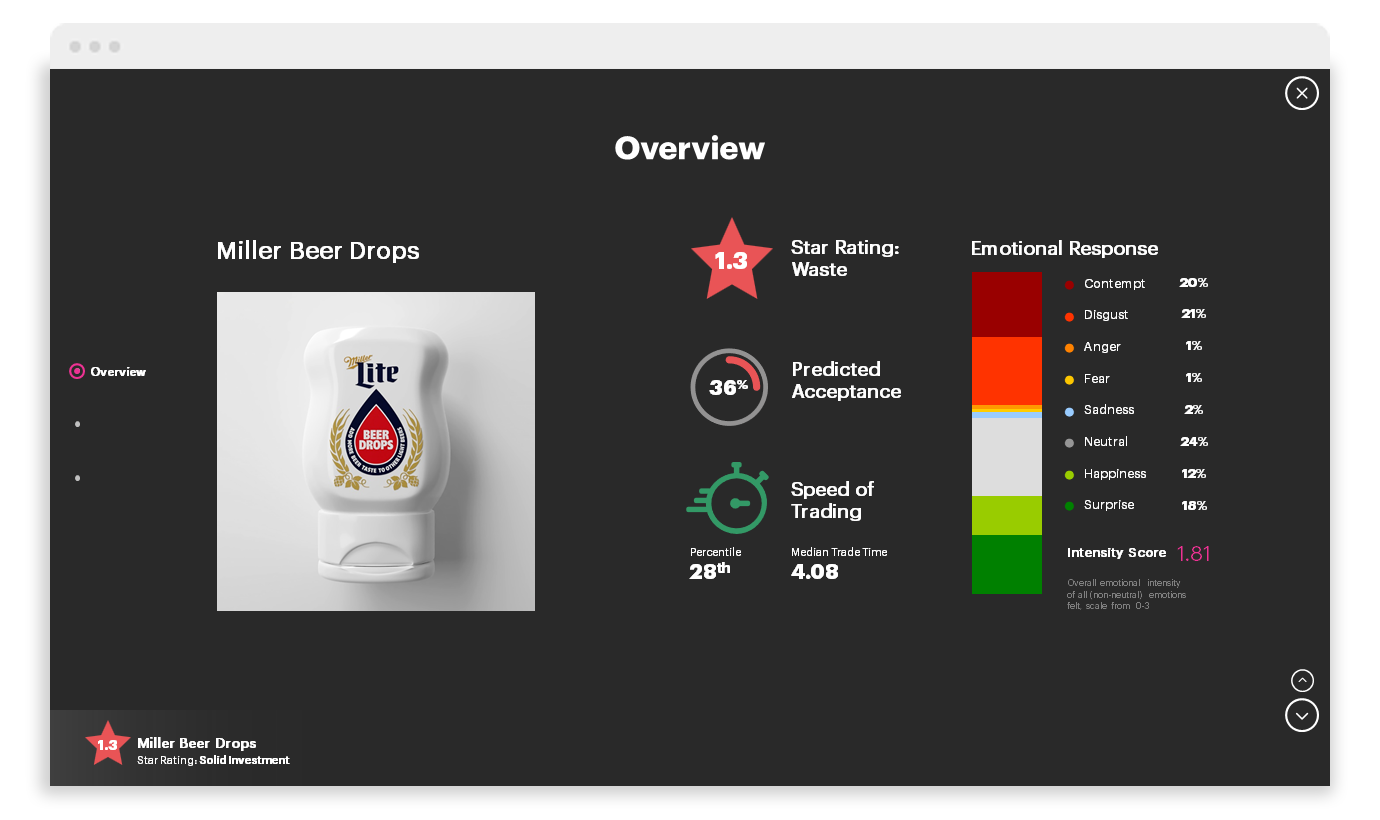Click the 'Emotional Response' heading
1380x820 pixels.
coord(1064,249)
